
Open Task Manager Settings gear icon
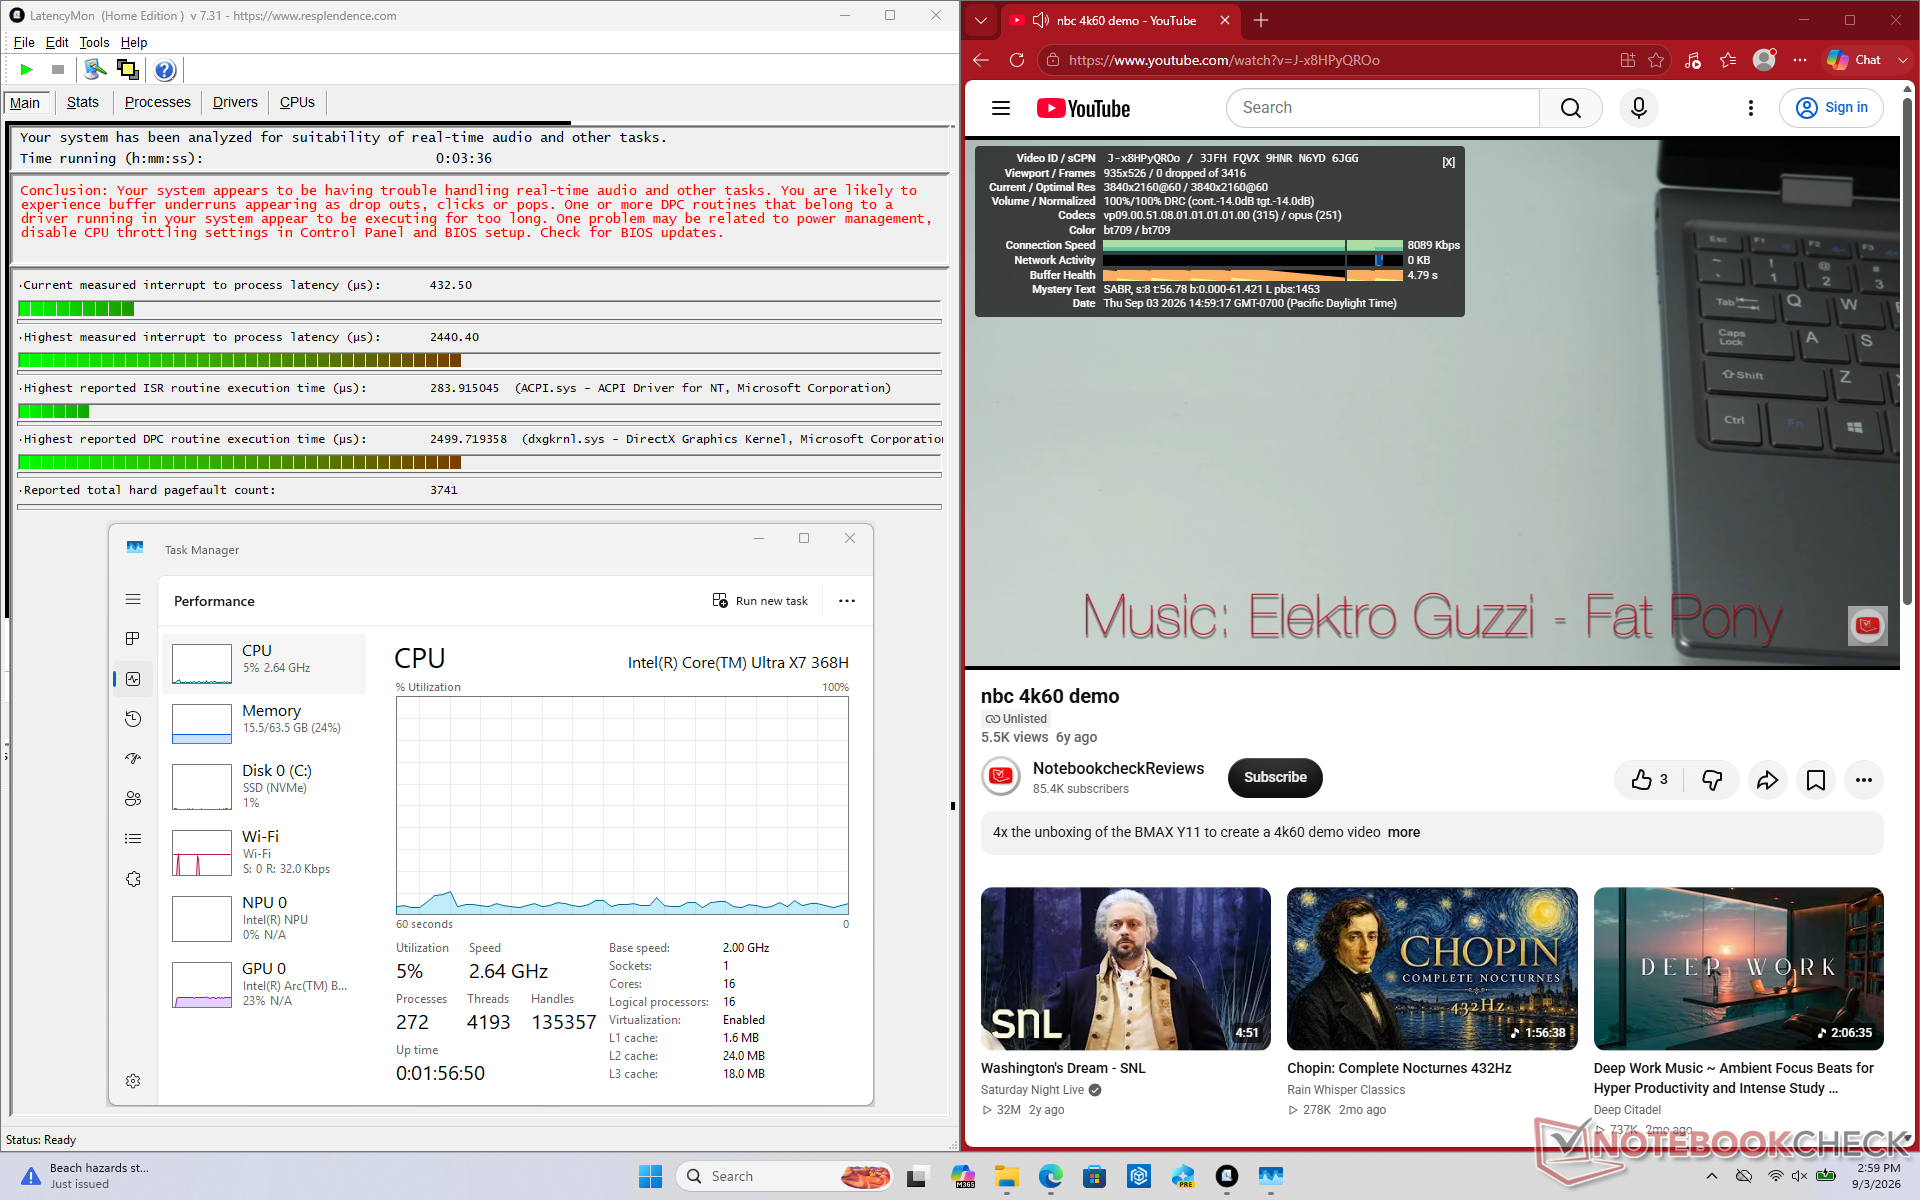(133, 1081)
